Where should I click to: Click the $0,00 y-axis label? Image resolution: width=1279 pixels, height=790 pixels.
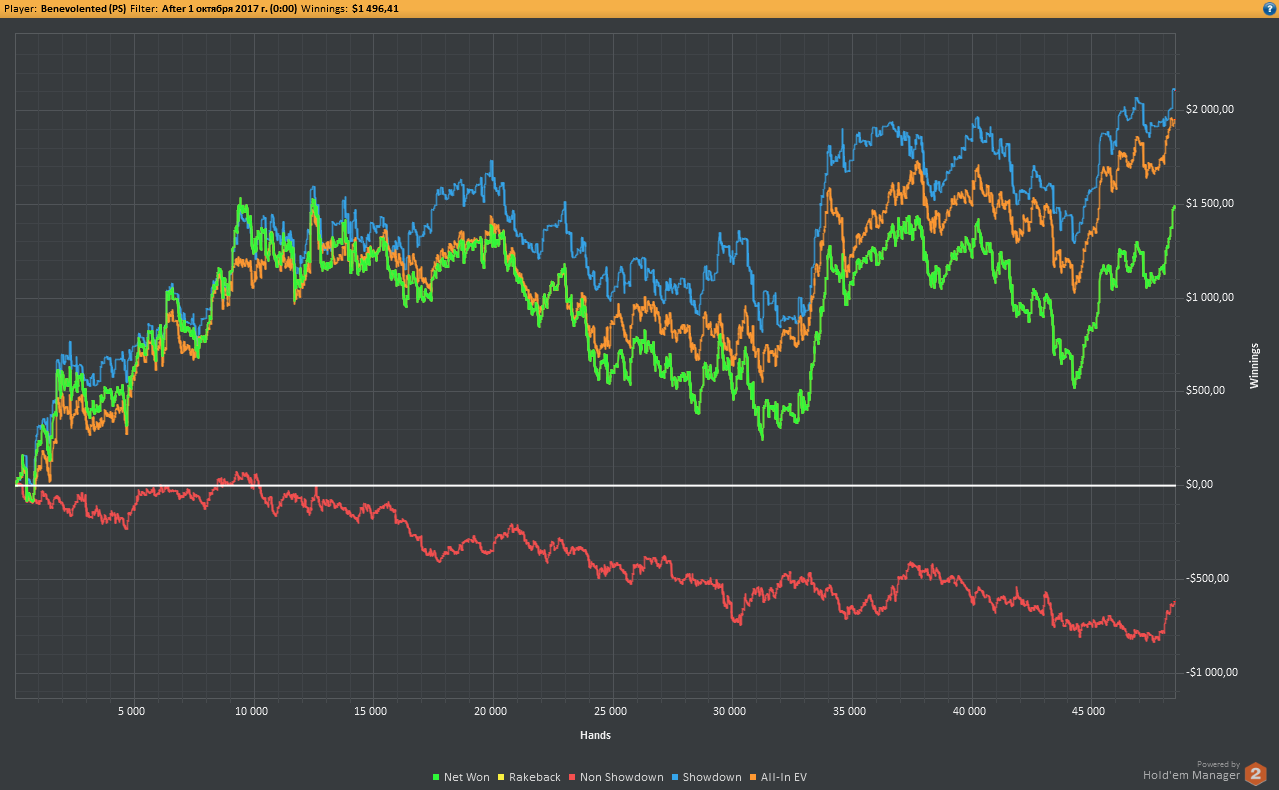point(1199,485)
